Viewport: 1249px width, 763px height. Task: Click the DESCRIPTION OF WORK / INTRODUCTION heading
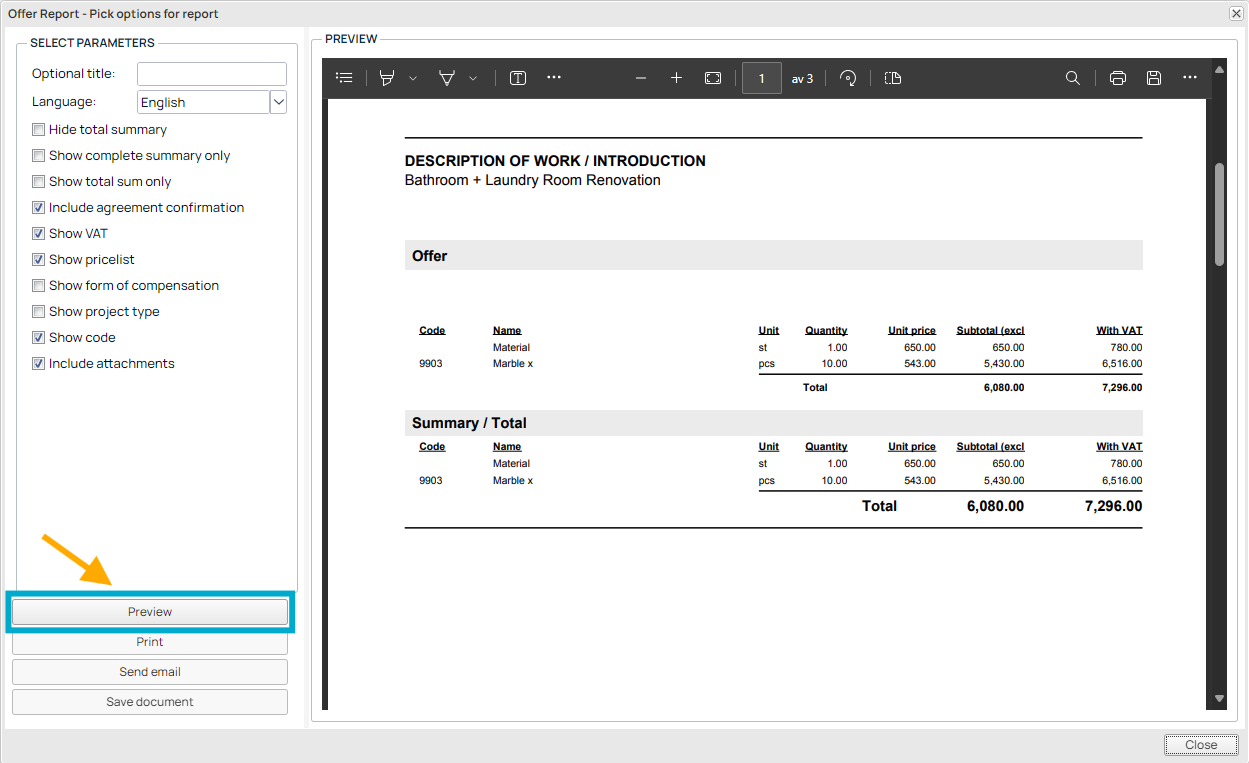(555, 161)
